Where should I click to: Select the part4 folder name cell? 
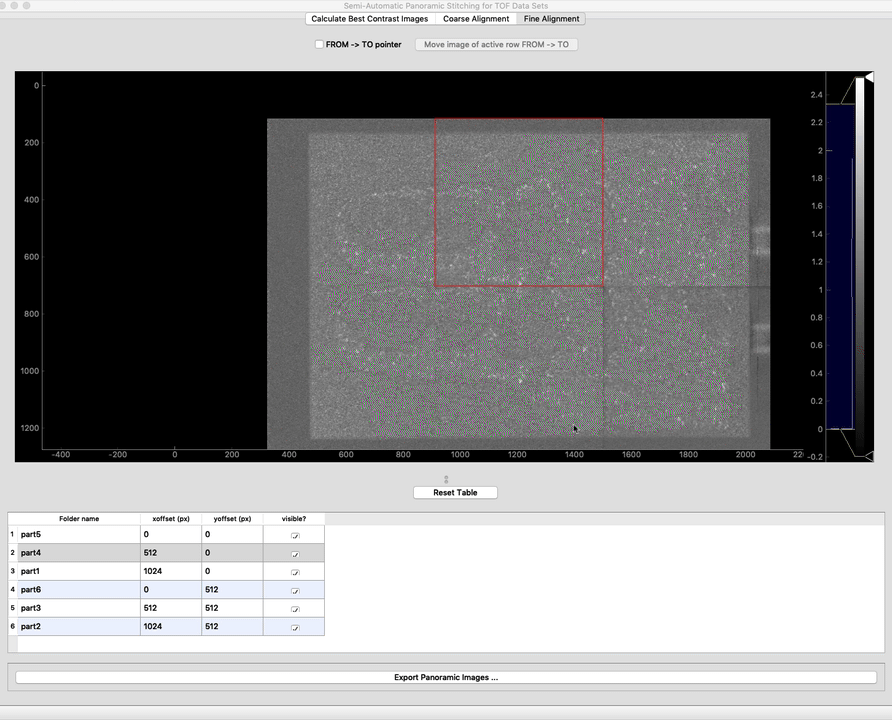click(x=78, y=553)
